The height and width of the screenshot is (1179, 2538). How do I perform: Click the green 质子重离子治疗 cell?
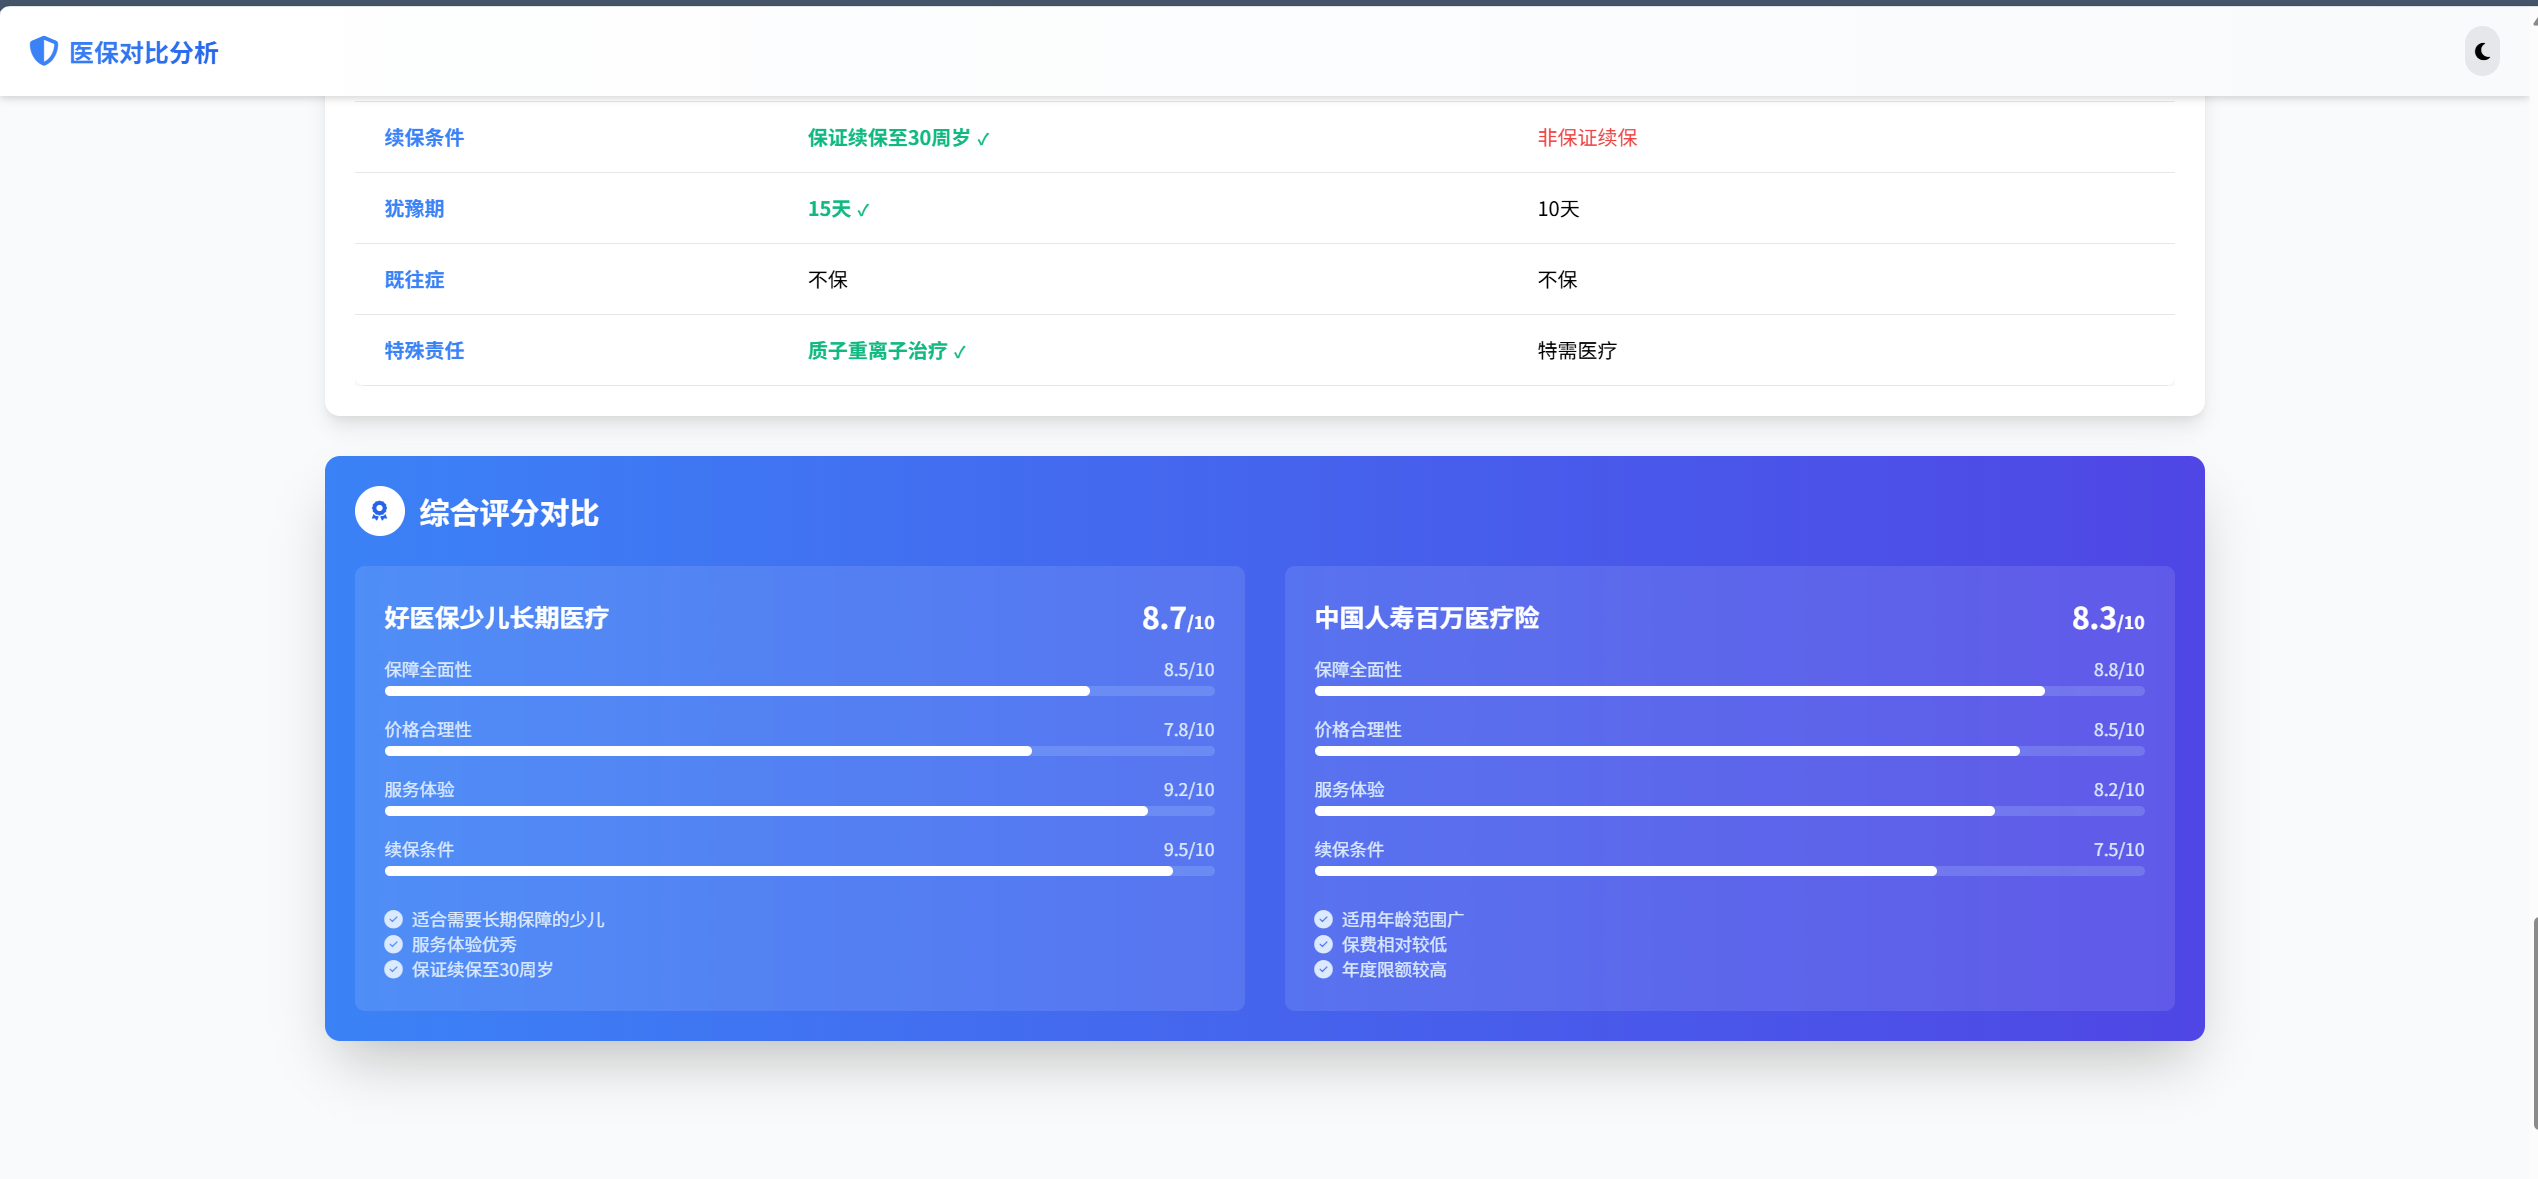[877, 351]
